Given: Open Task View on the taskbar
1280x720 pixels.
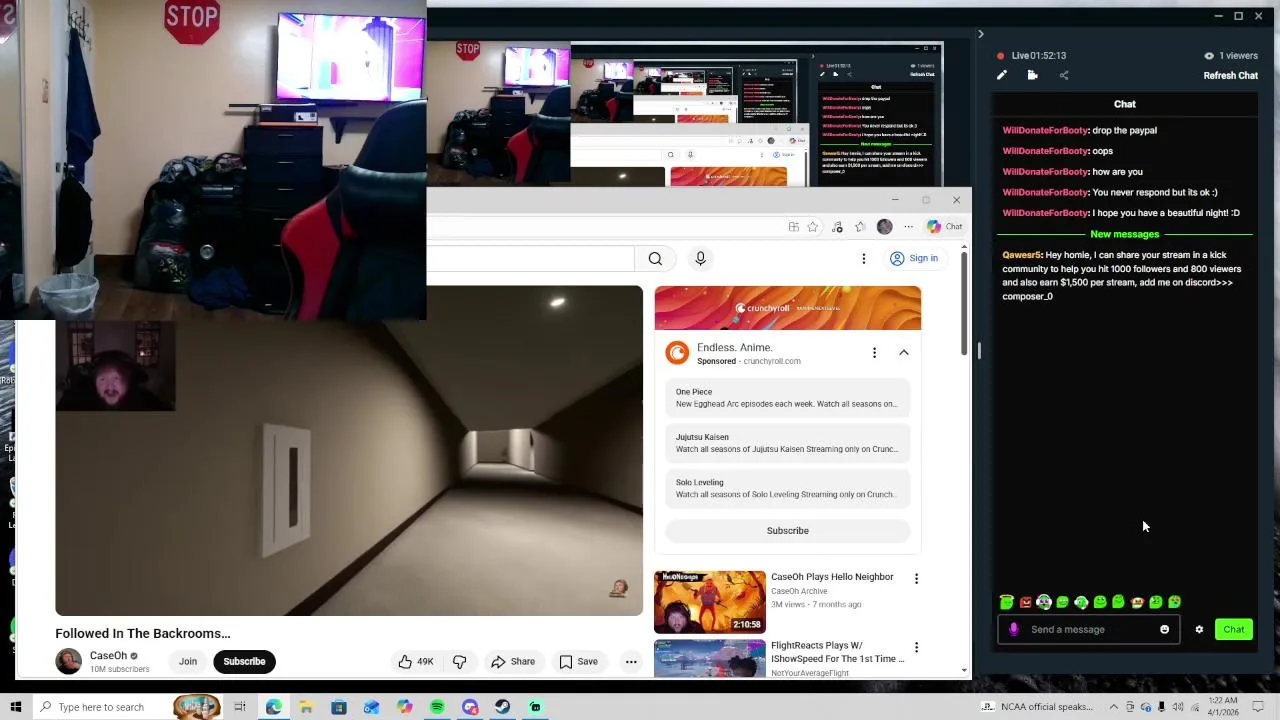Looking at the screenshot, I should tap(240, 707).
